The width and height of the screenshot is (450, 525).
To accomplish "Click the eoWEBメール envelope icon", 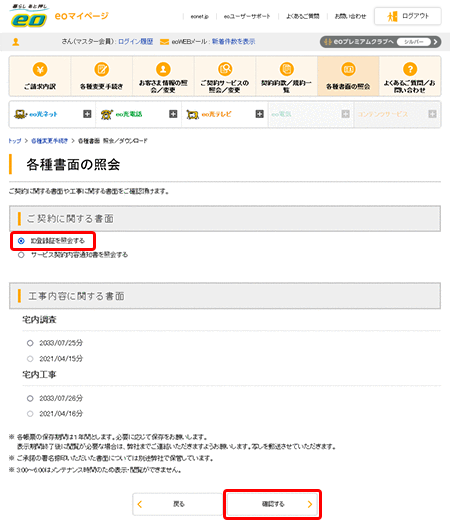I will 164,42.
